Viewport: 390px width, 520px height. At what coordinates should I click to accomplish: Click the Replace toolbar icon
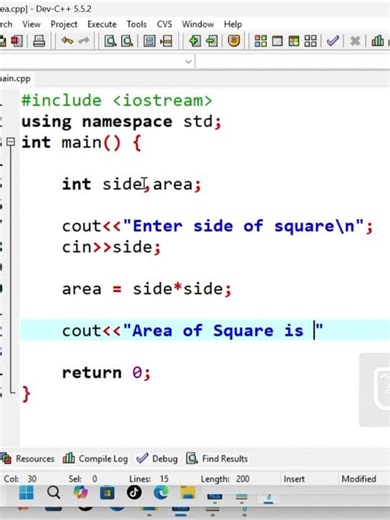(x=127, y=41)
